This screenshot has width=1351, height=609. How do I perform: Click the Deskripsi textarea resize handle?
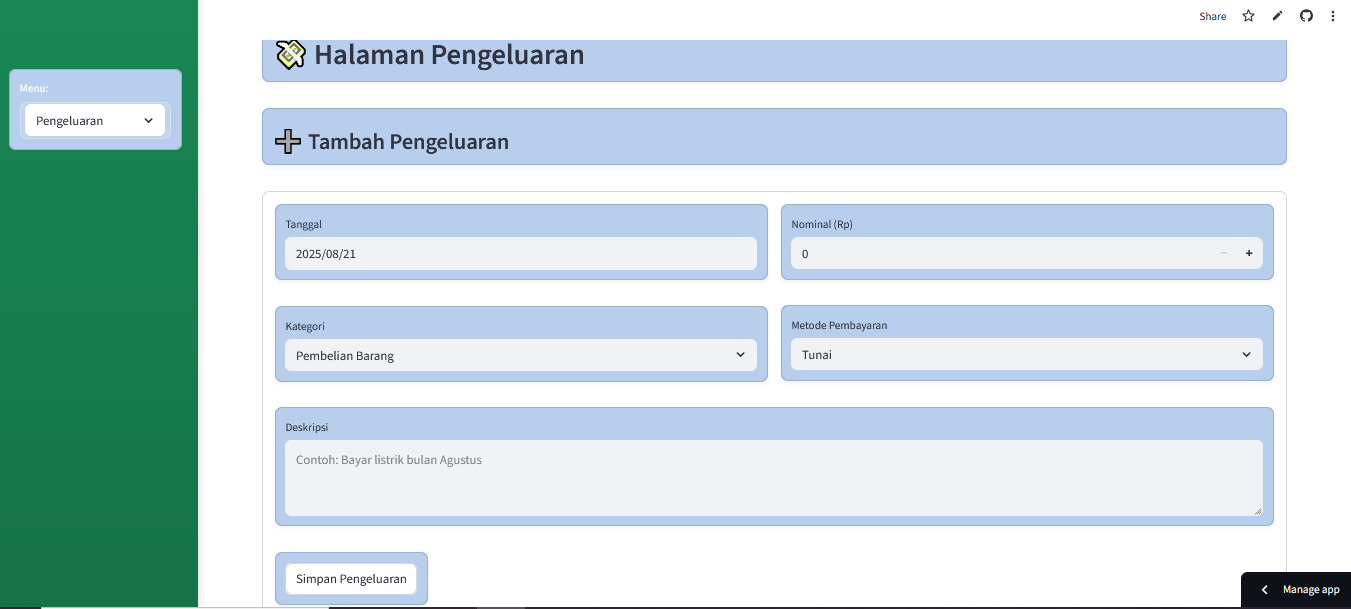pyautogui.click(x=1257, y=511)
